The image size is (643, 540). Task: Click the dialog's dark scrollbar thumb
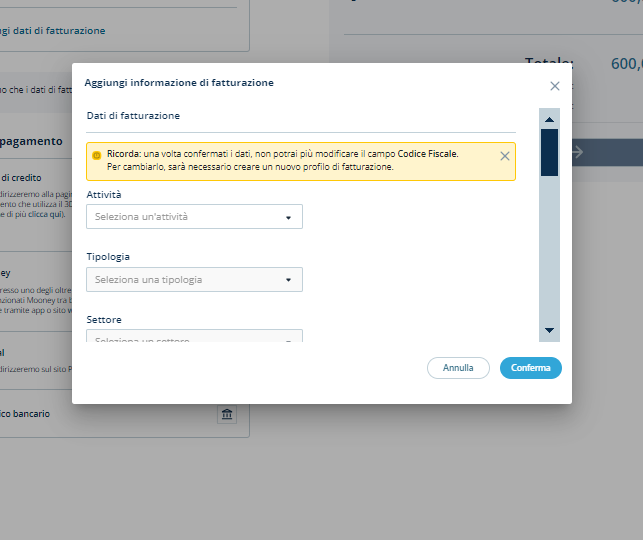pos(549,152)
